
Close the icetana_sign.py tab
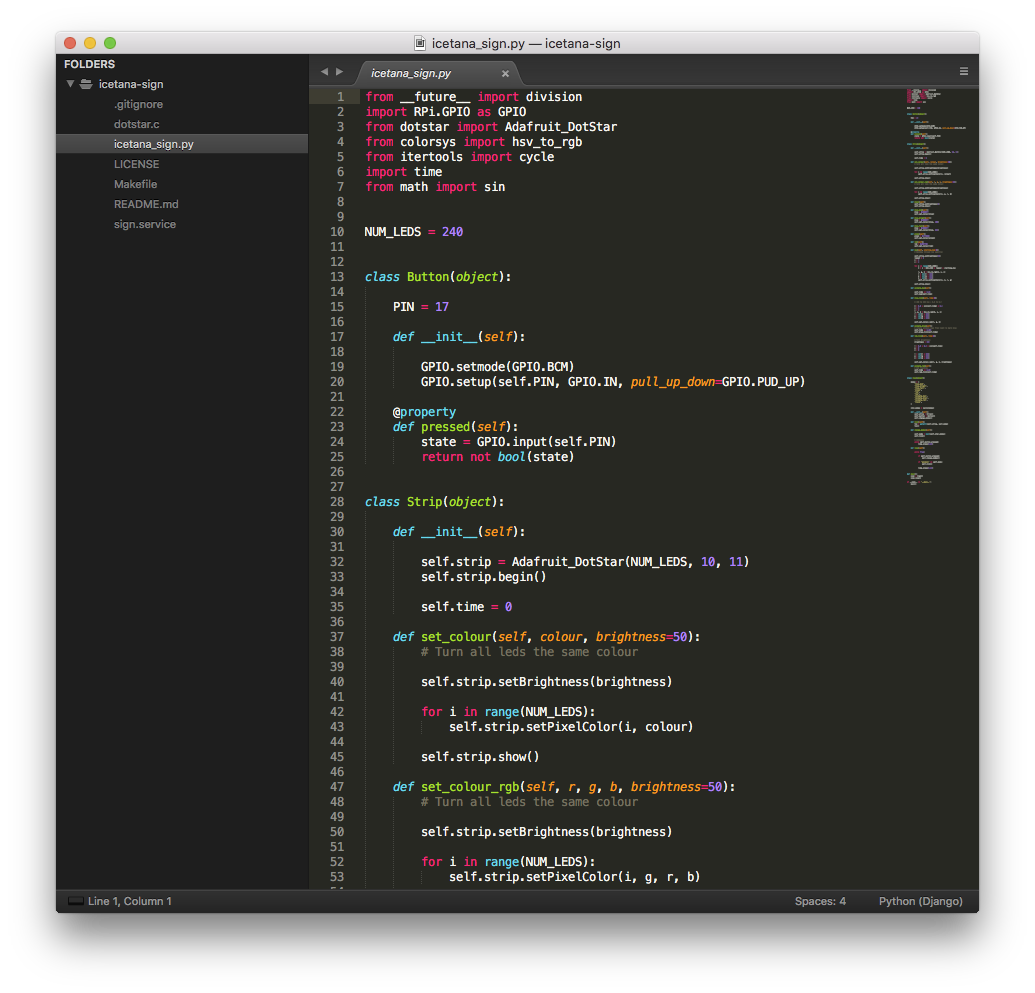(x=505, y=73)
